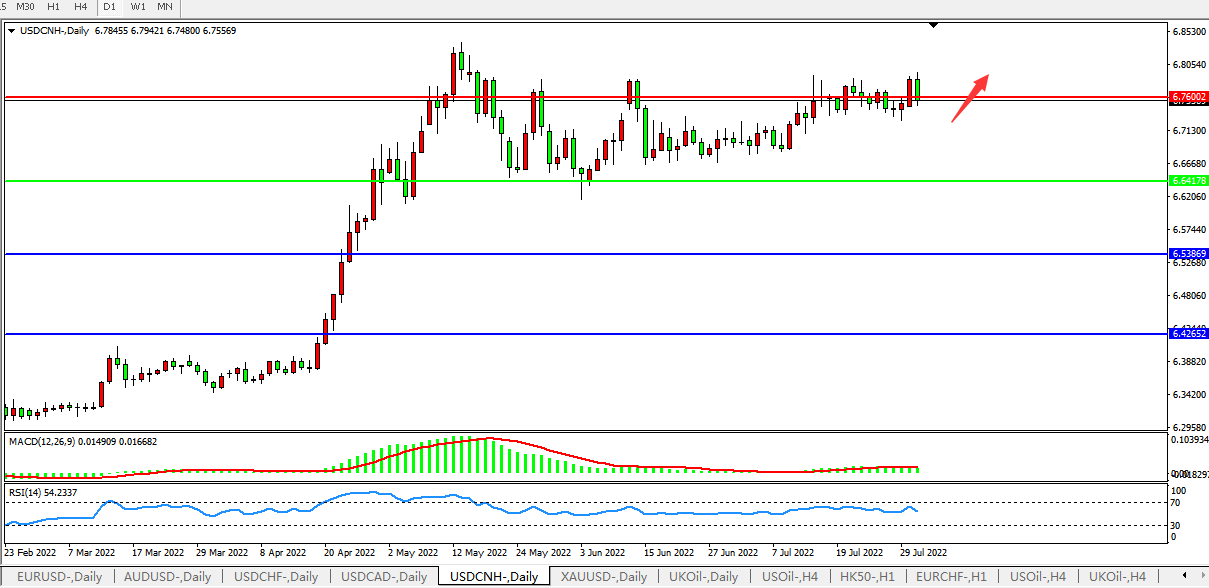Open the XAUUSD-,Daily chart tab
Screen dimensions: 1209x588
pyautogui.click(x=603, y=577)
